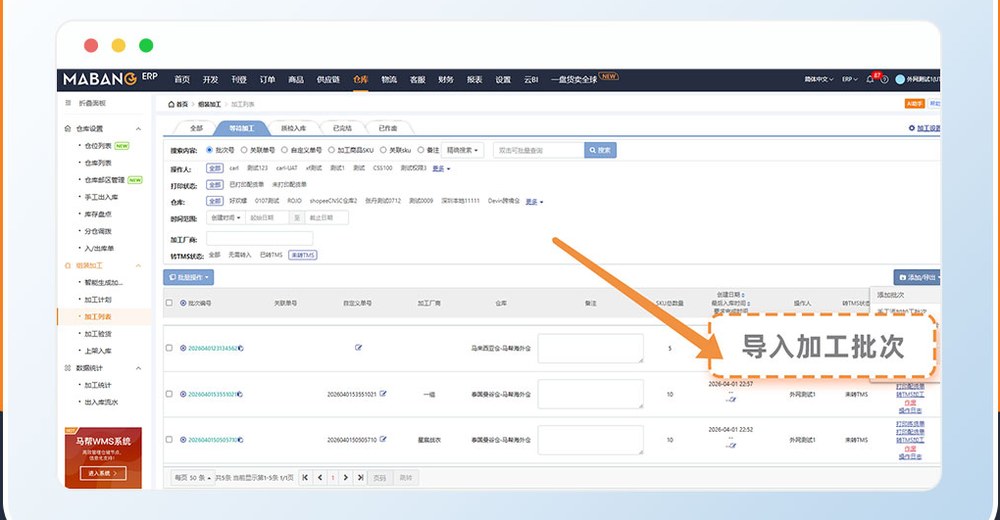Open the 物流 top menu

click(389, 79)
